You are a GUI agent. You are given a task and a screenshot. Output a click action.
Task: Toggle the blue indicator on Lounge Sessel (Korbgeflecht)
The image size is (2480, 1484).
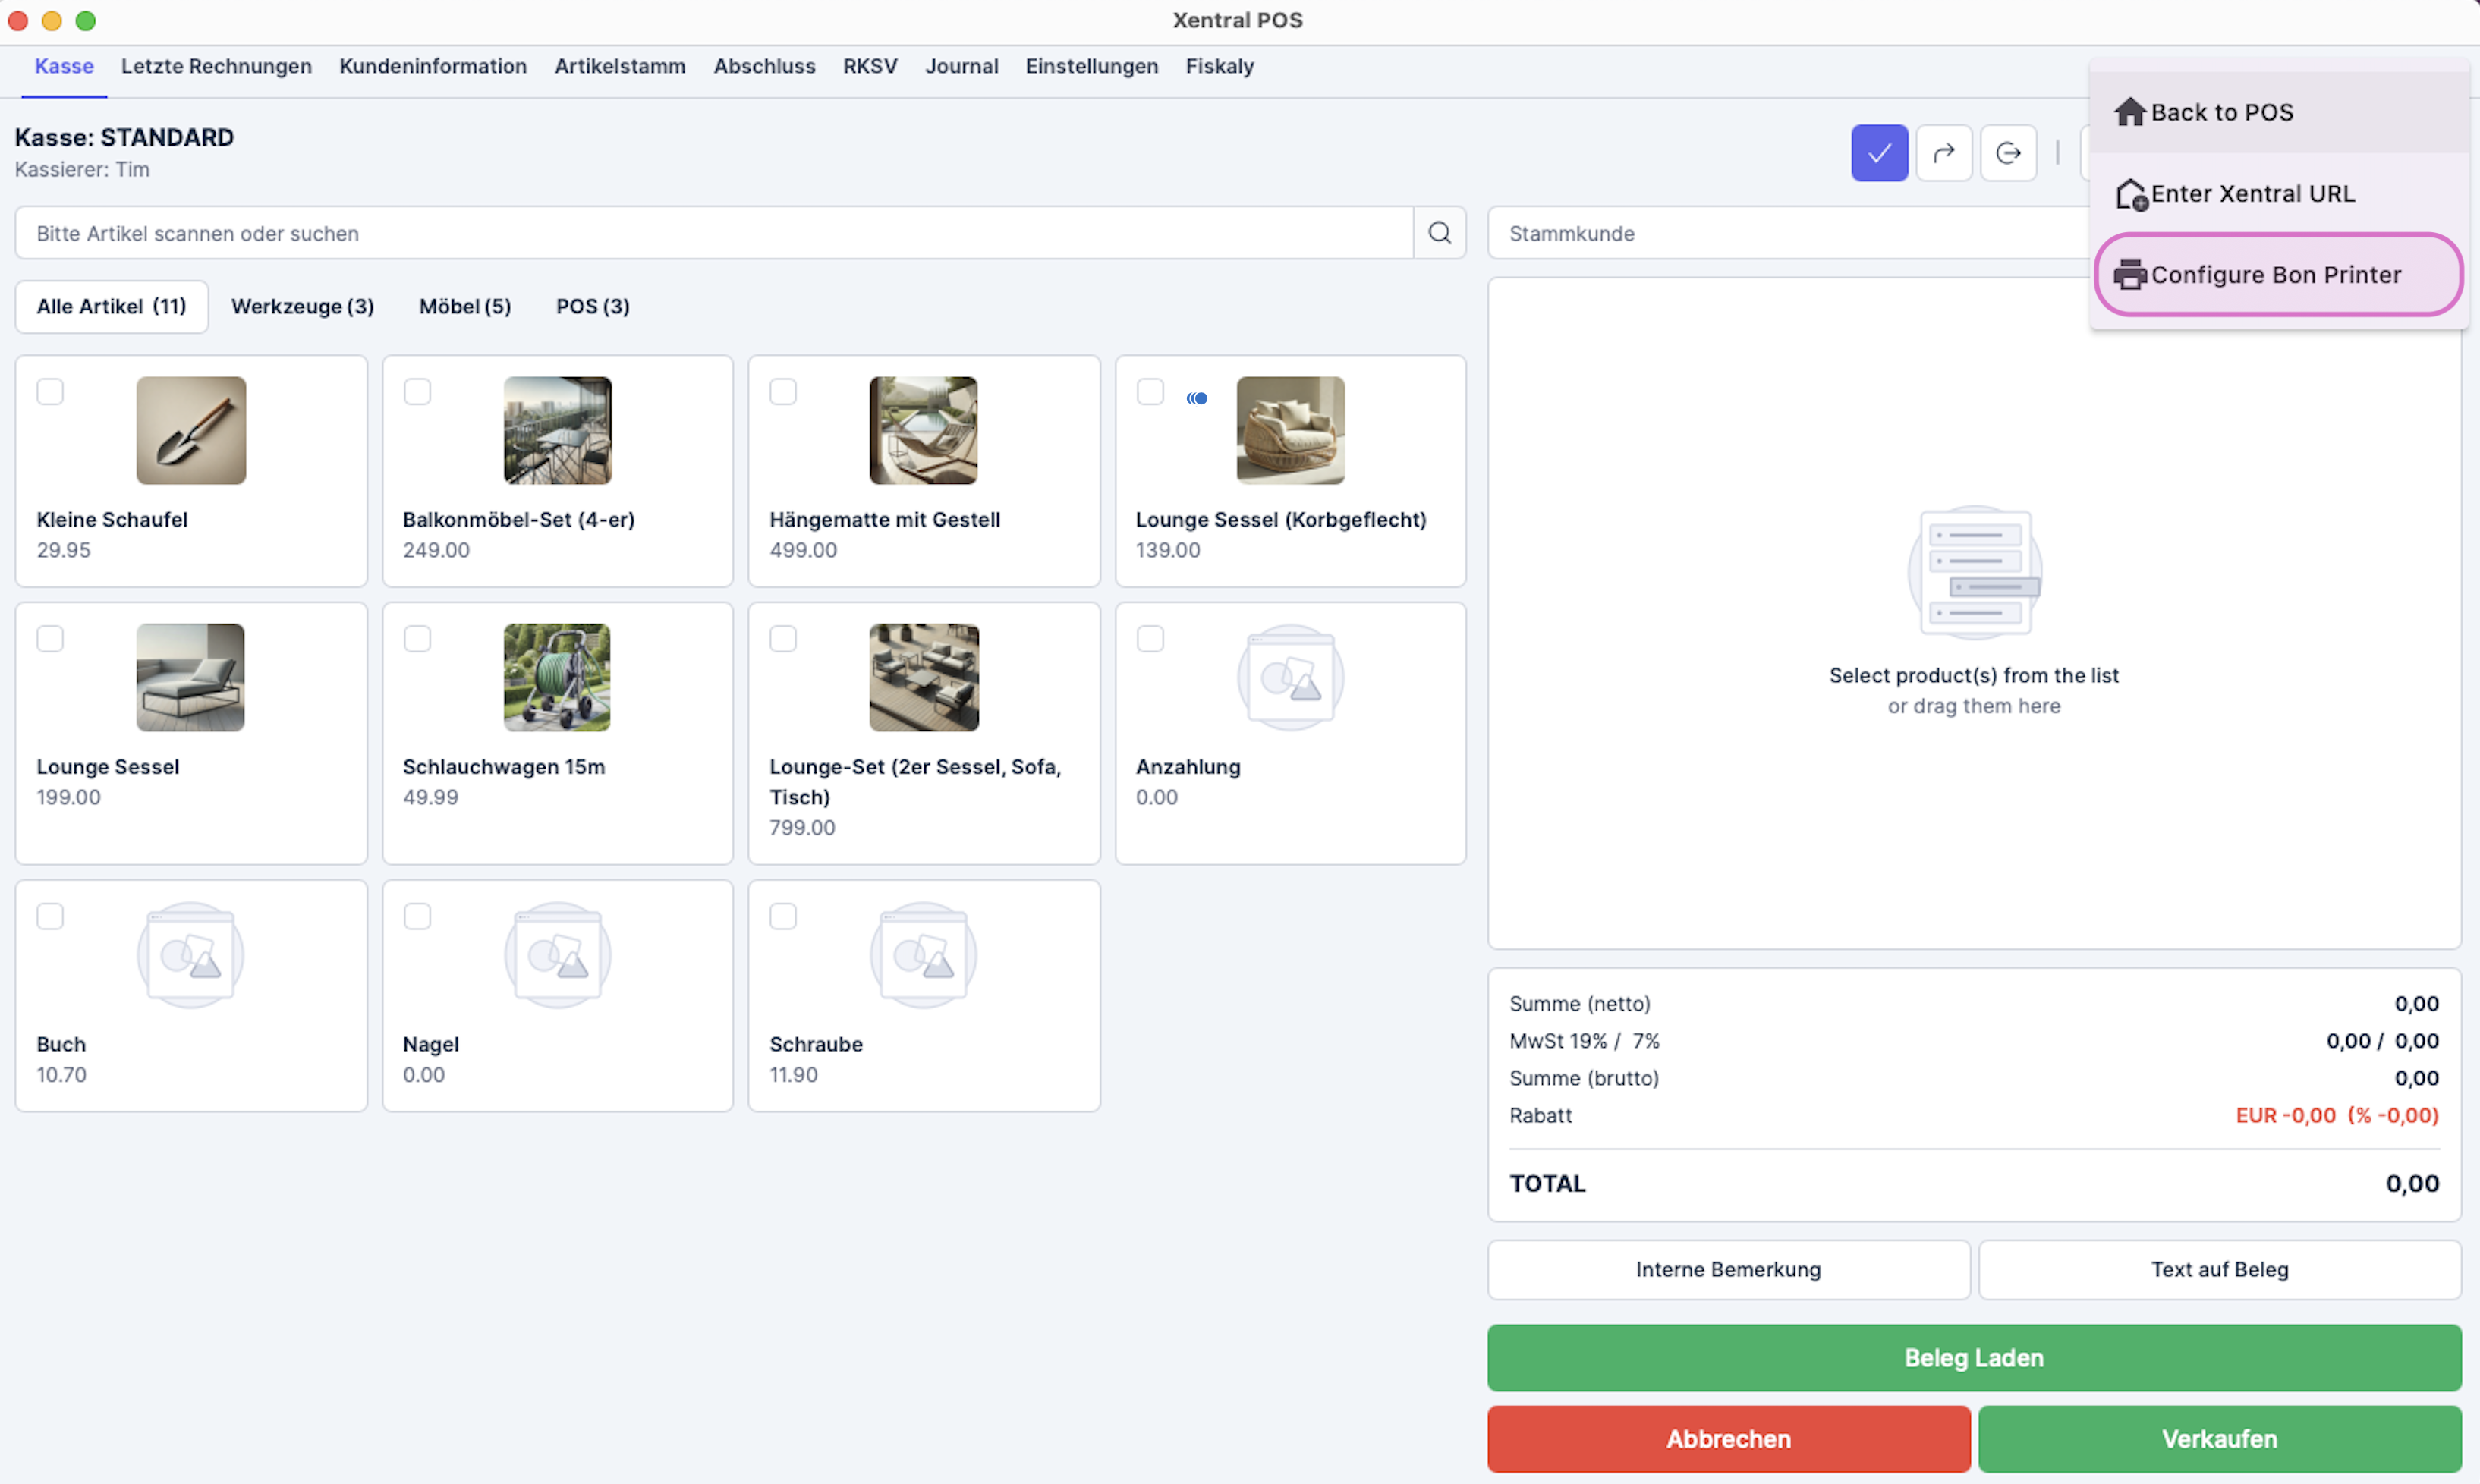[1197, 397]
